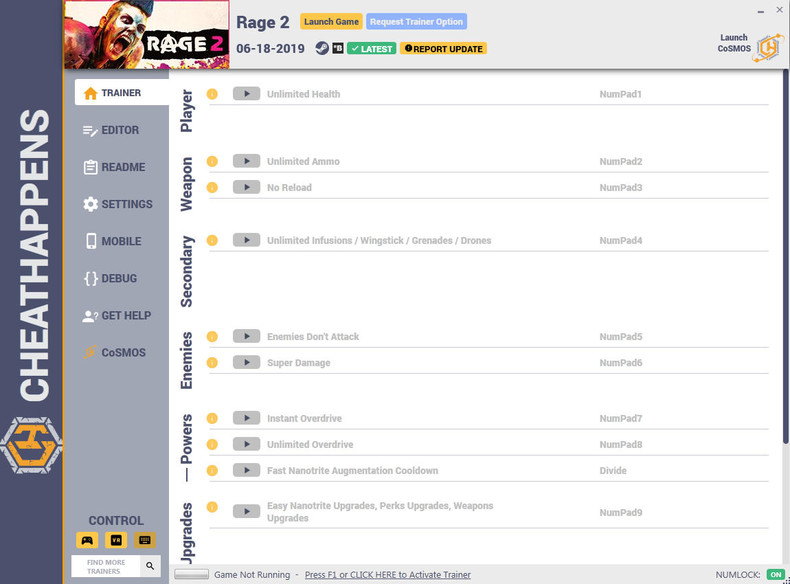Click the Game Not Running status text

pyautogui.click(x=252, y=574)
